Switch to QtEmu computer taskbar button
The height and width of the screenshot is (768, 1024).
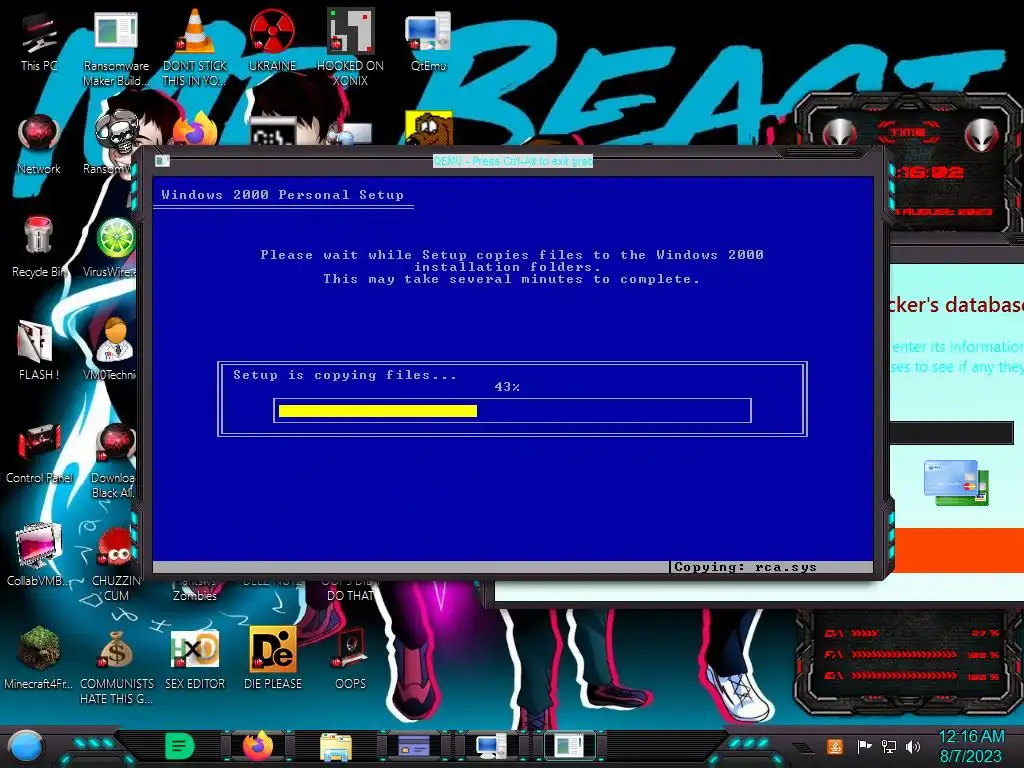[x=491, y=746]
